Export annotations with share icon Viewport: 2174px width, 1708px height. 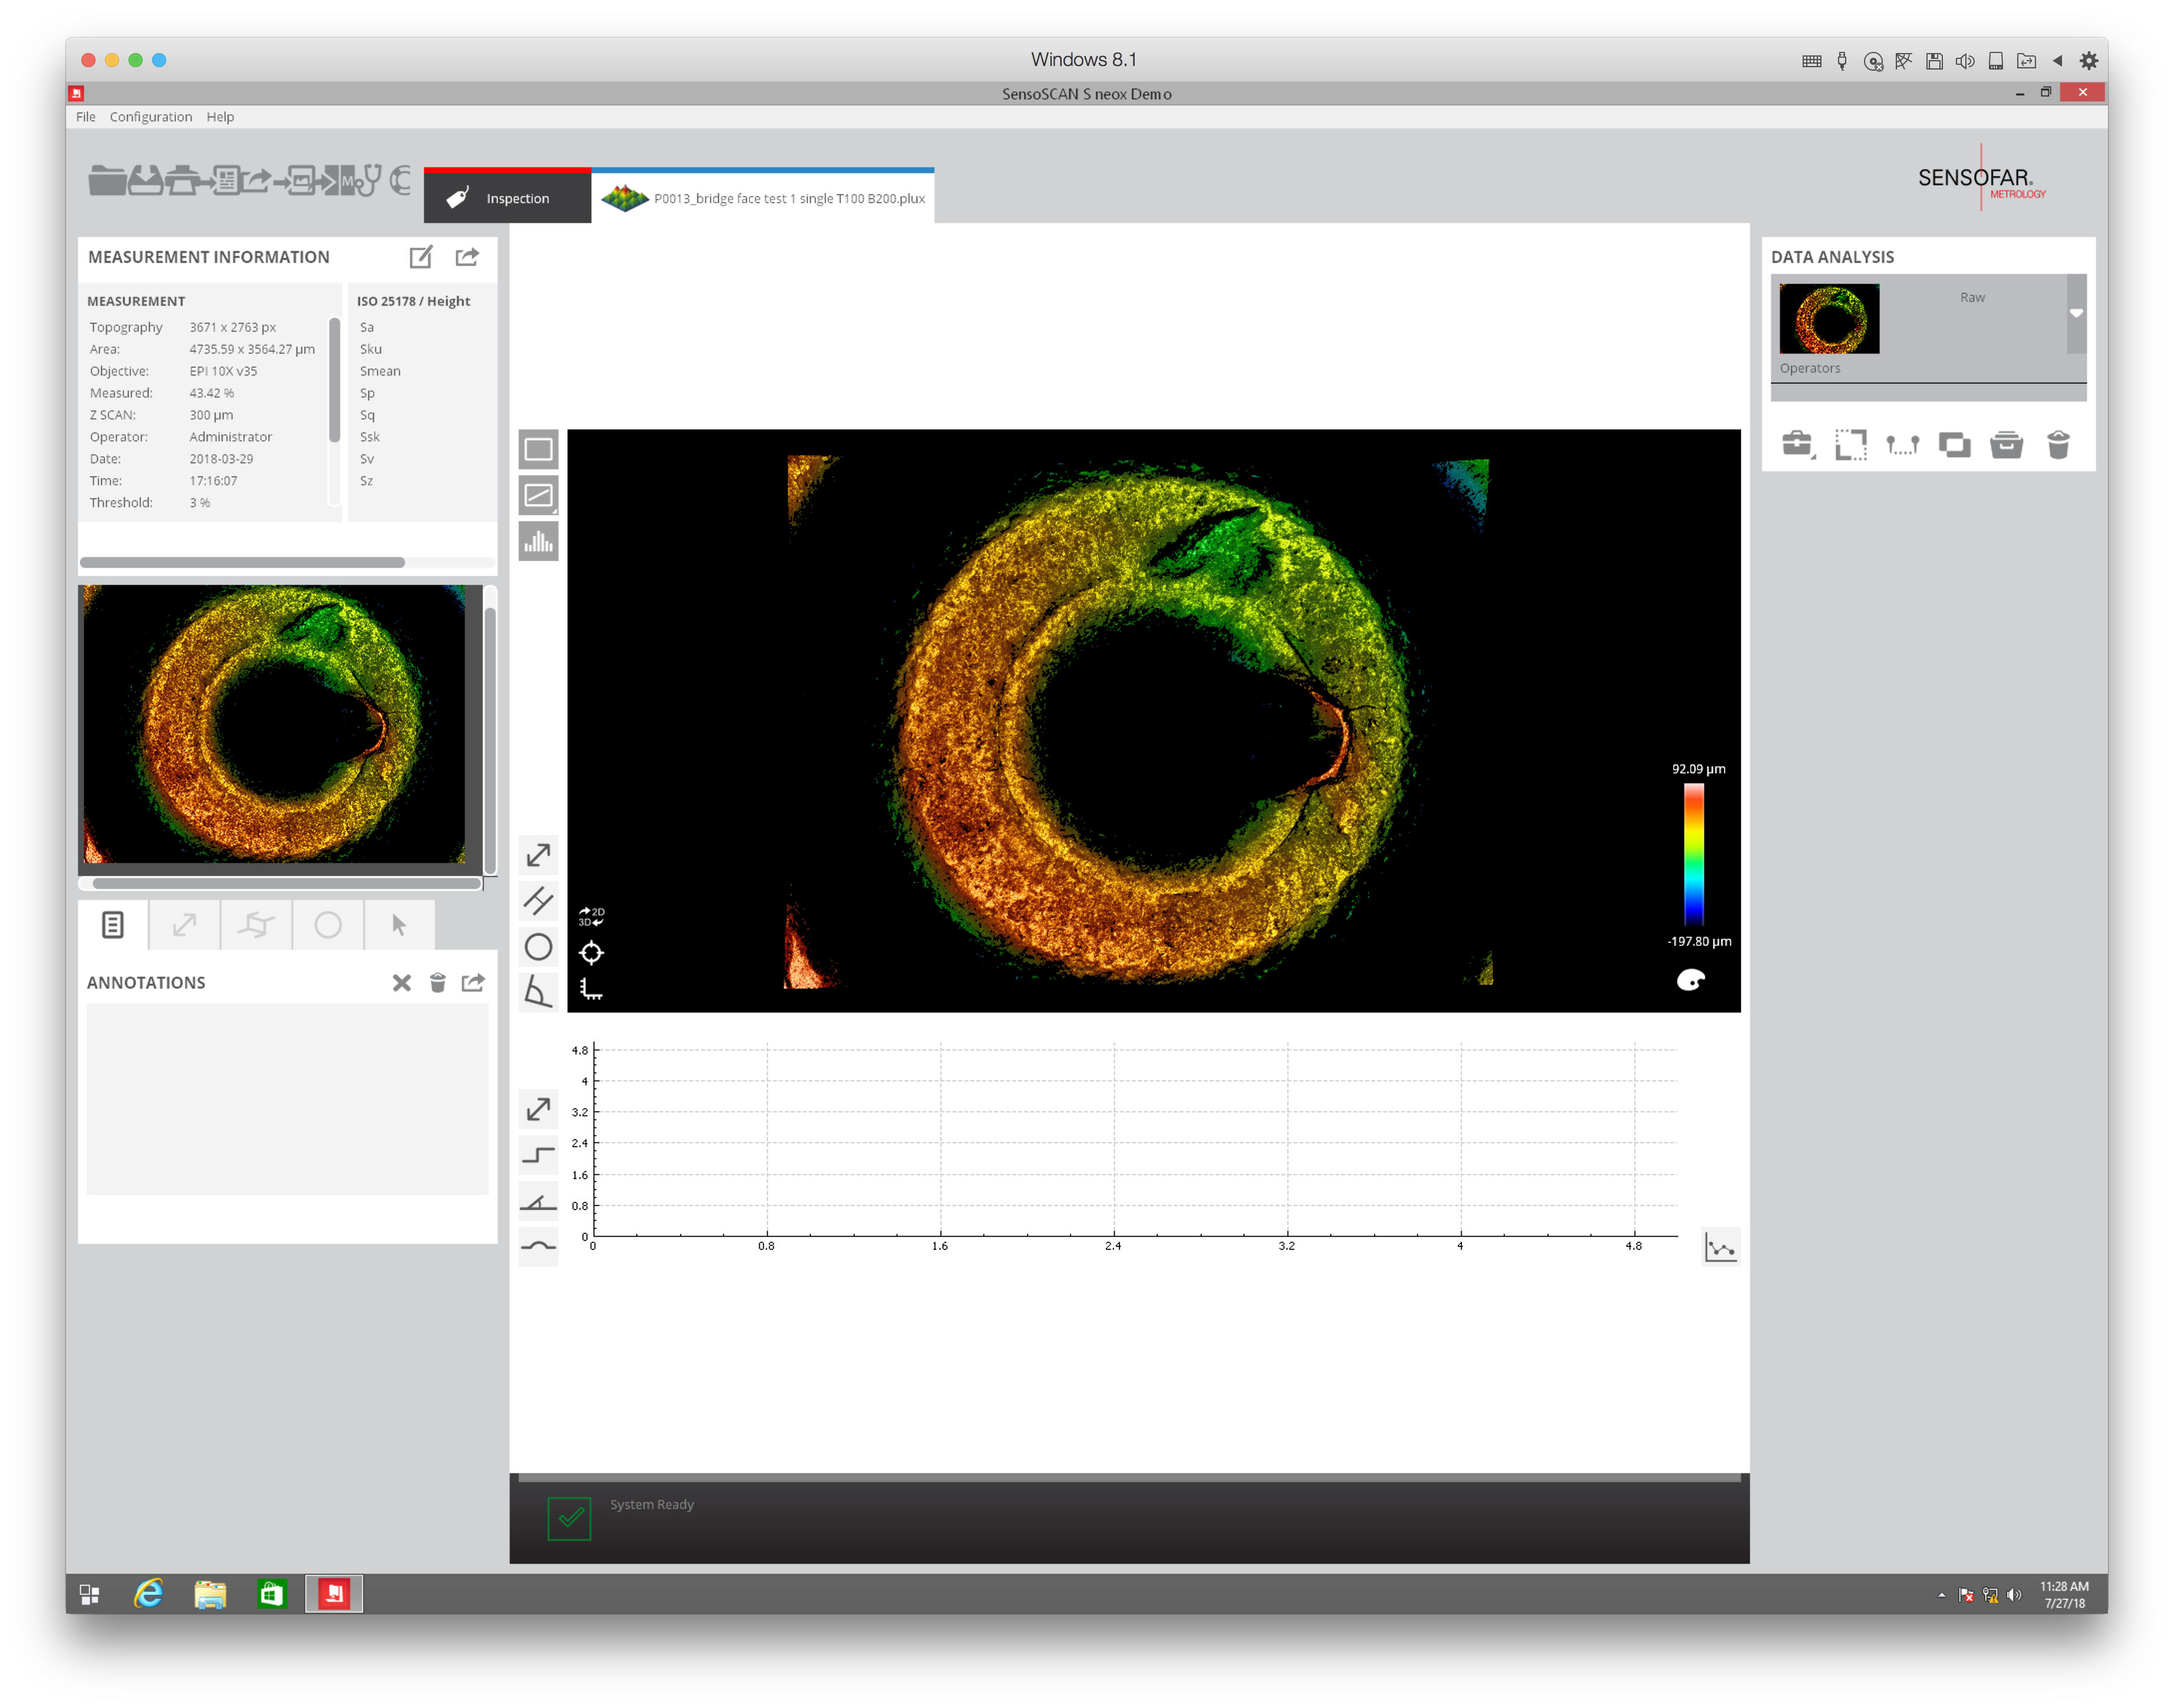point(473,983)
